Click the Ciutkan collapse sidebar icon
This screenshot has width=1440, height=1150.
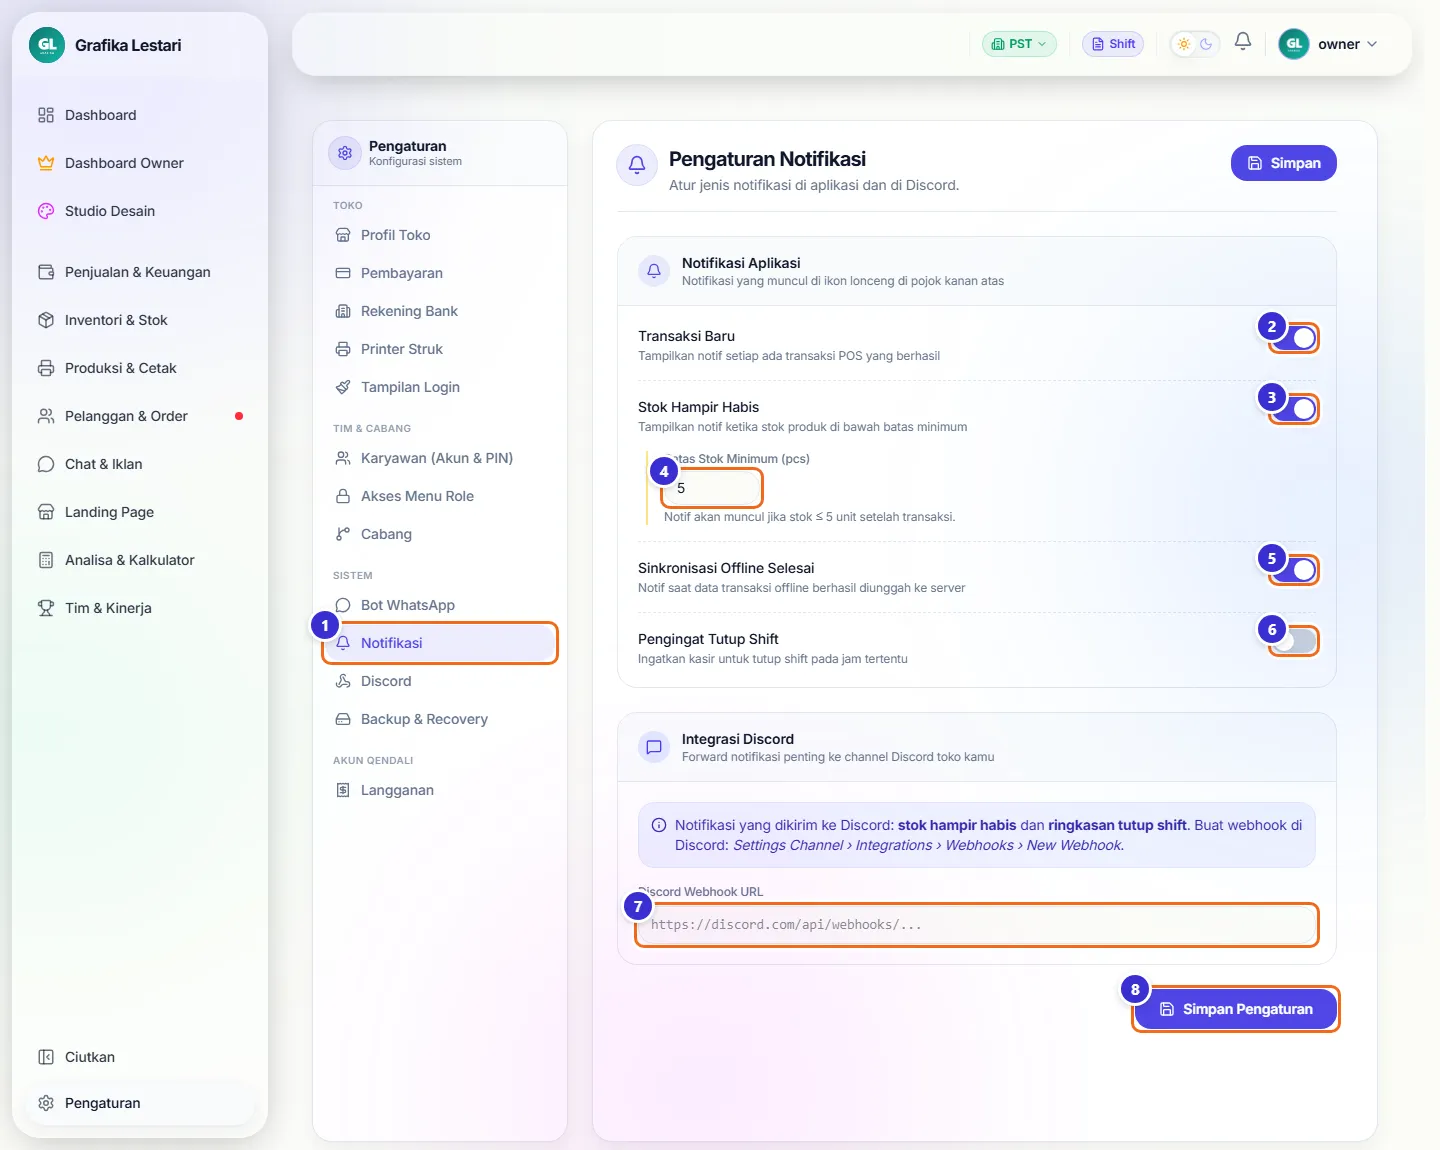click(x=46, y=1057)
